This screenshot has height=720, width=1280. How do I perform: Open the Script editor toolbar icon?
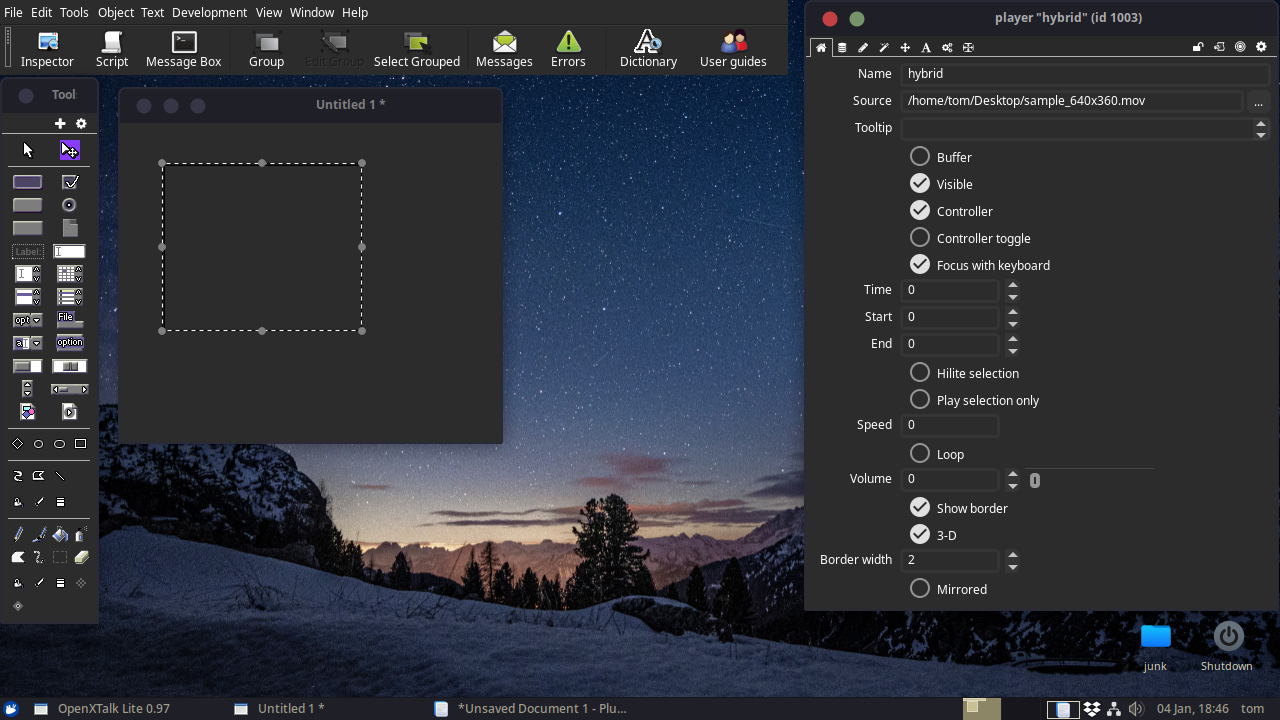pyautogui.click(x=112, y=48)
